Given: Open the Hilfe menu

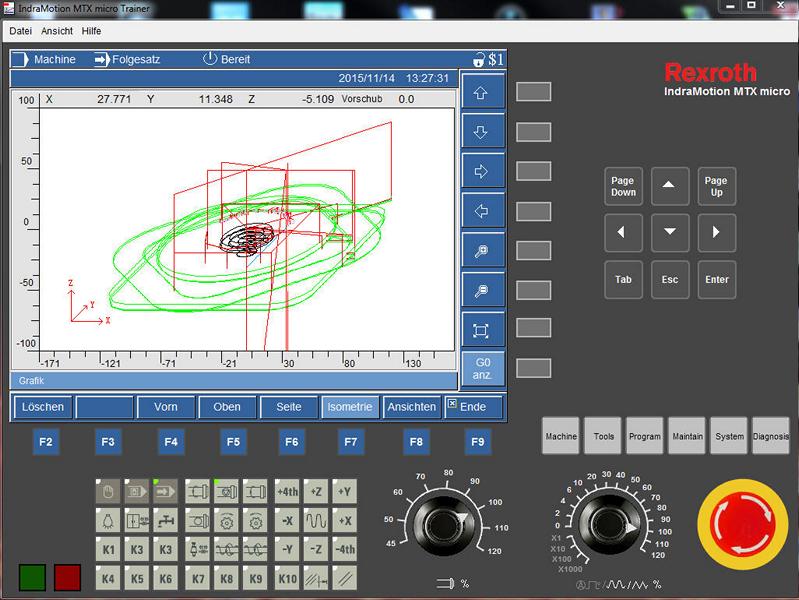Looking at the screenshot, I should pyautogui.click(x=91, y=31).
